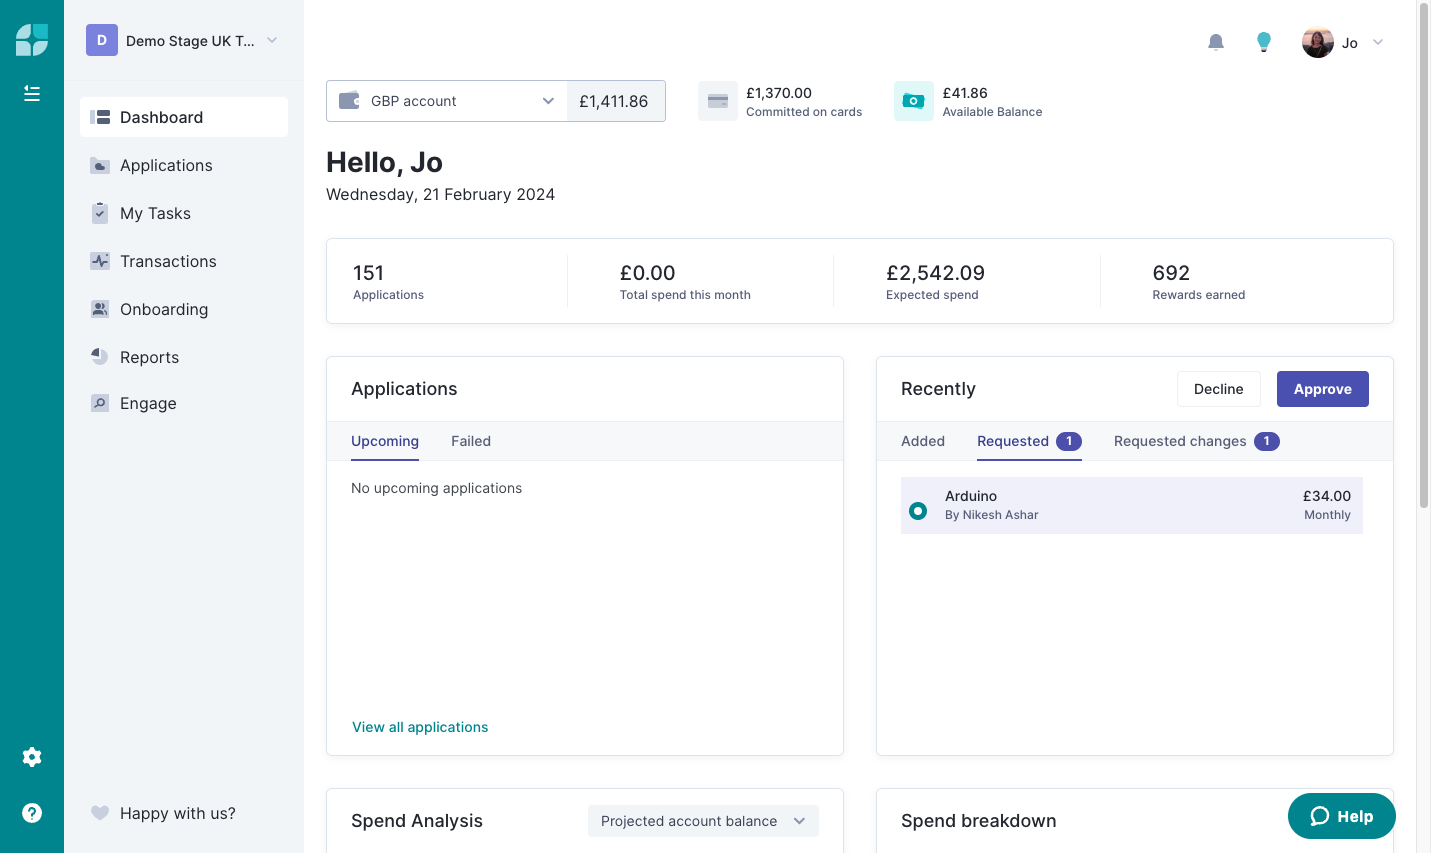Image resolution: width=1431 pixels, height=853 pixels.
Task: Click the Committed on cards card icon
Action: tap(718, 101)
